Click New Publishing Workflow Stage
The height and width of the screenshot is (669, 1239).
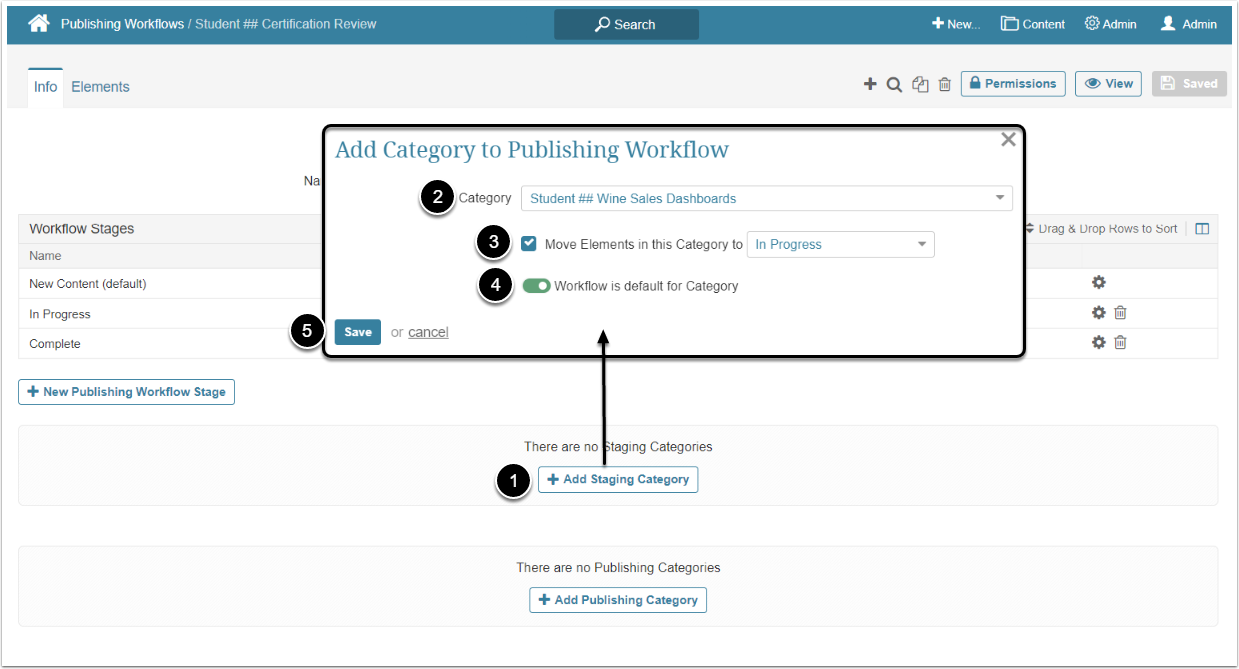click(126, 392)
